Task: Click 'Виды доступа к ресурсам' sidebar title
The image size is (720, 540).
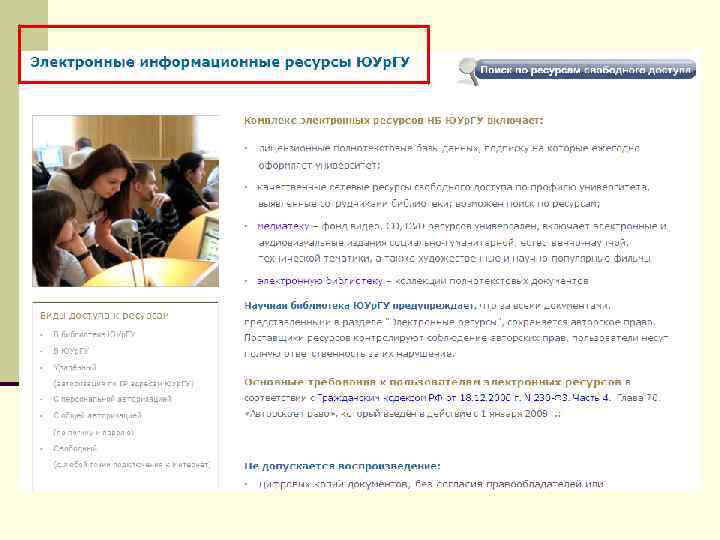Action: tap(104, 315)
